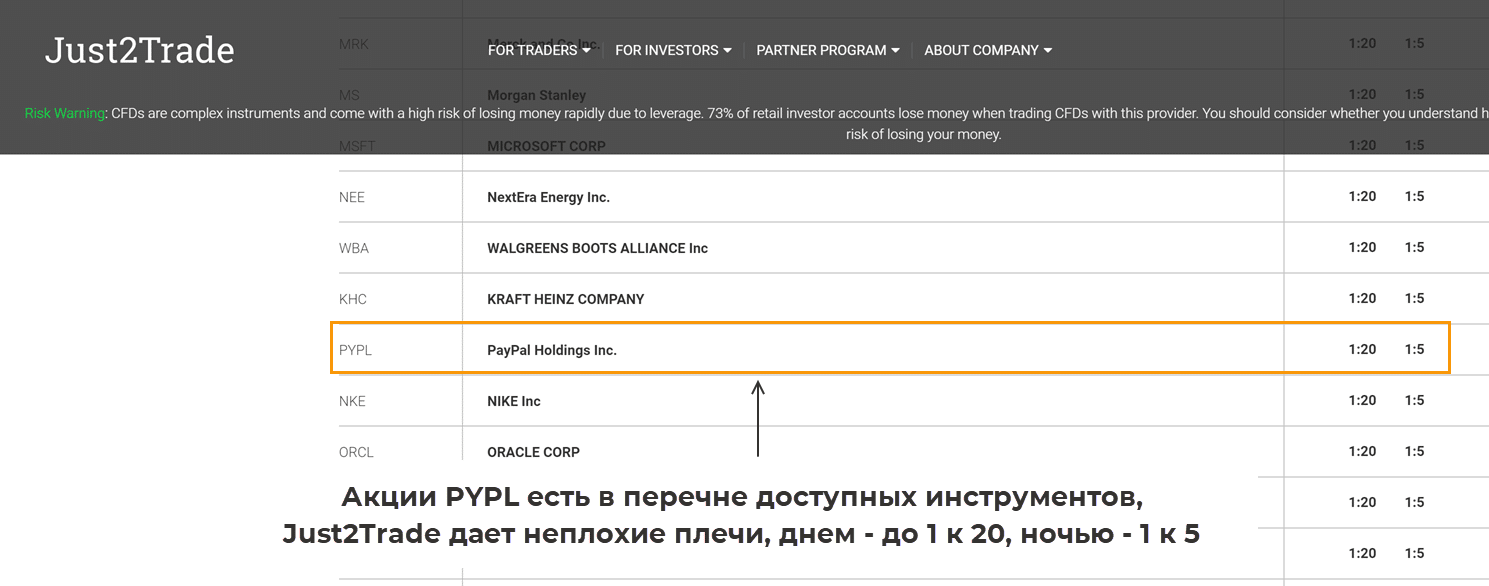
Task: Click the Just2Trade logo
Action: 139,50
